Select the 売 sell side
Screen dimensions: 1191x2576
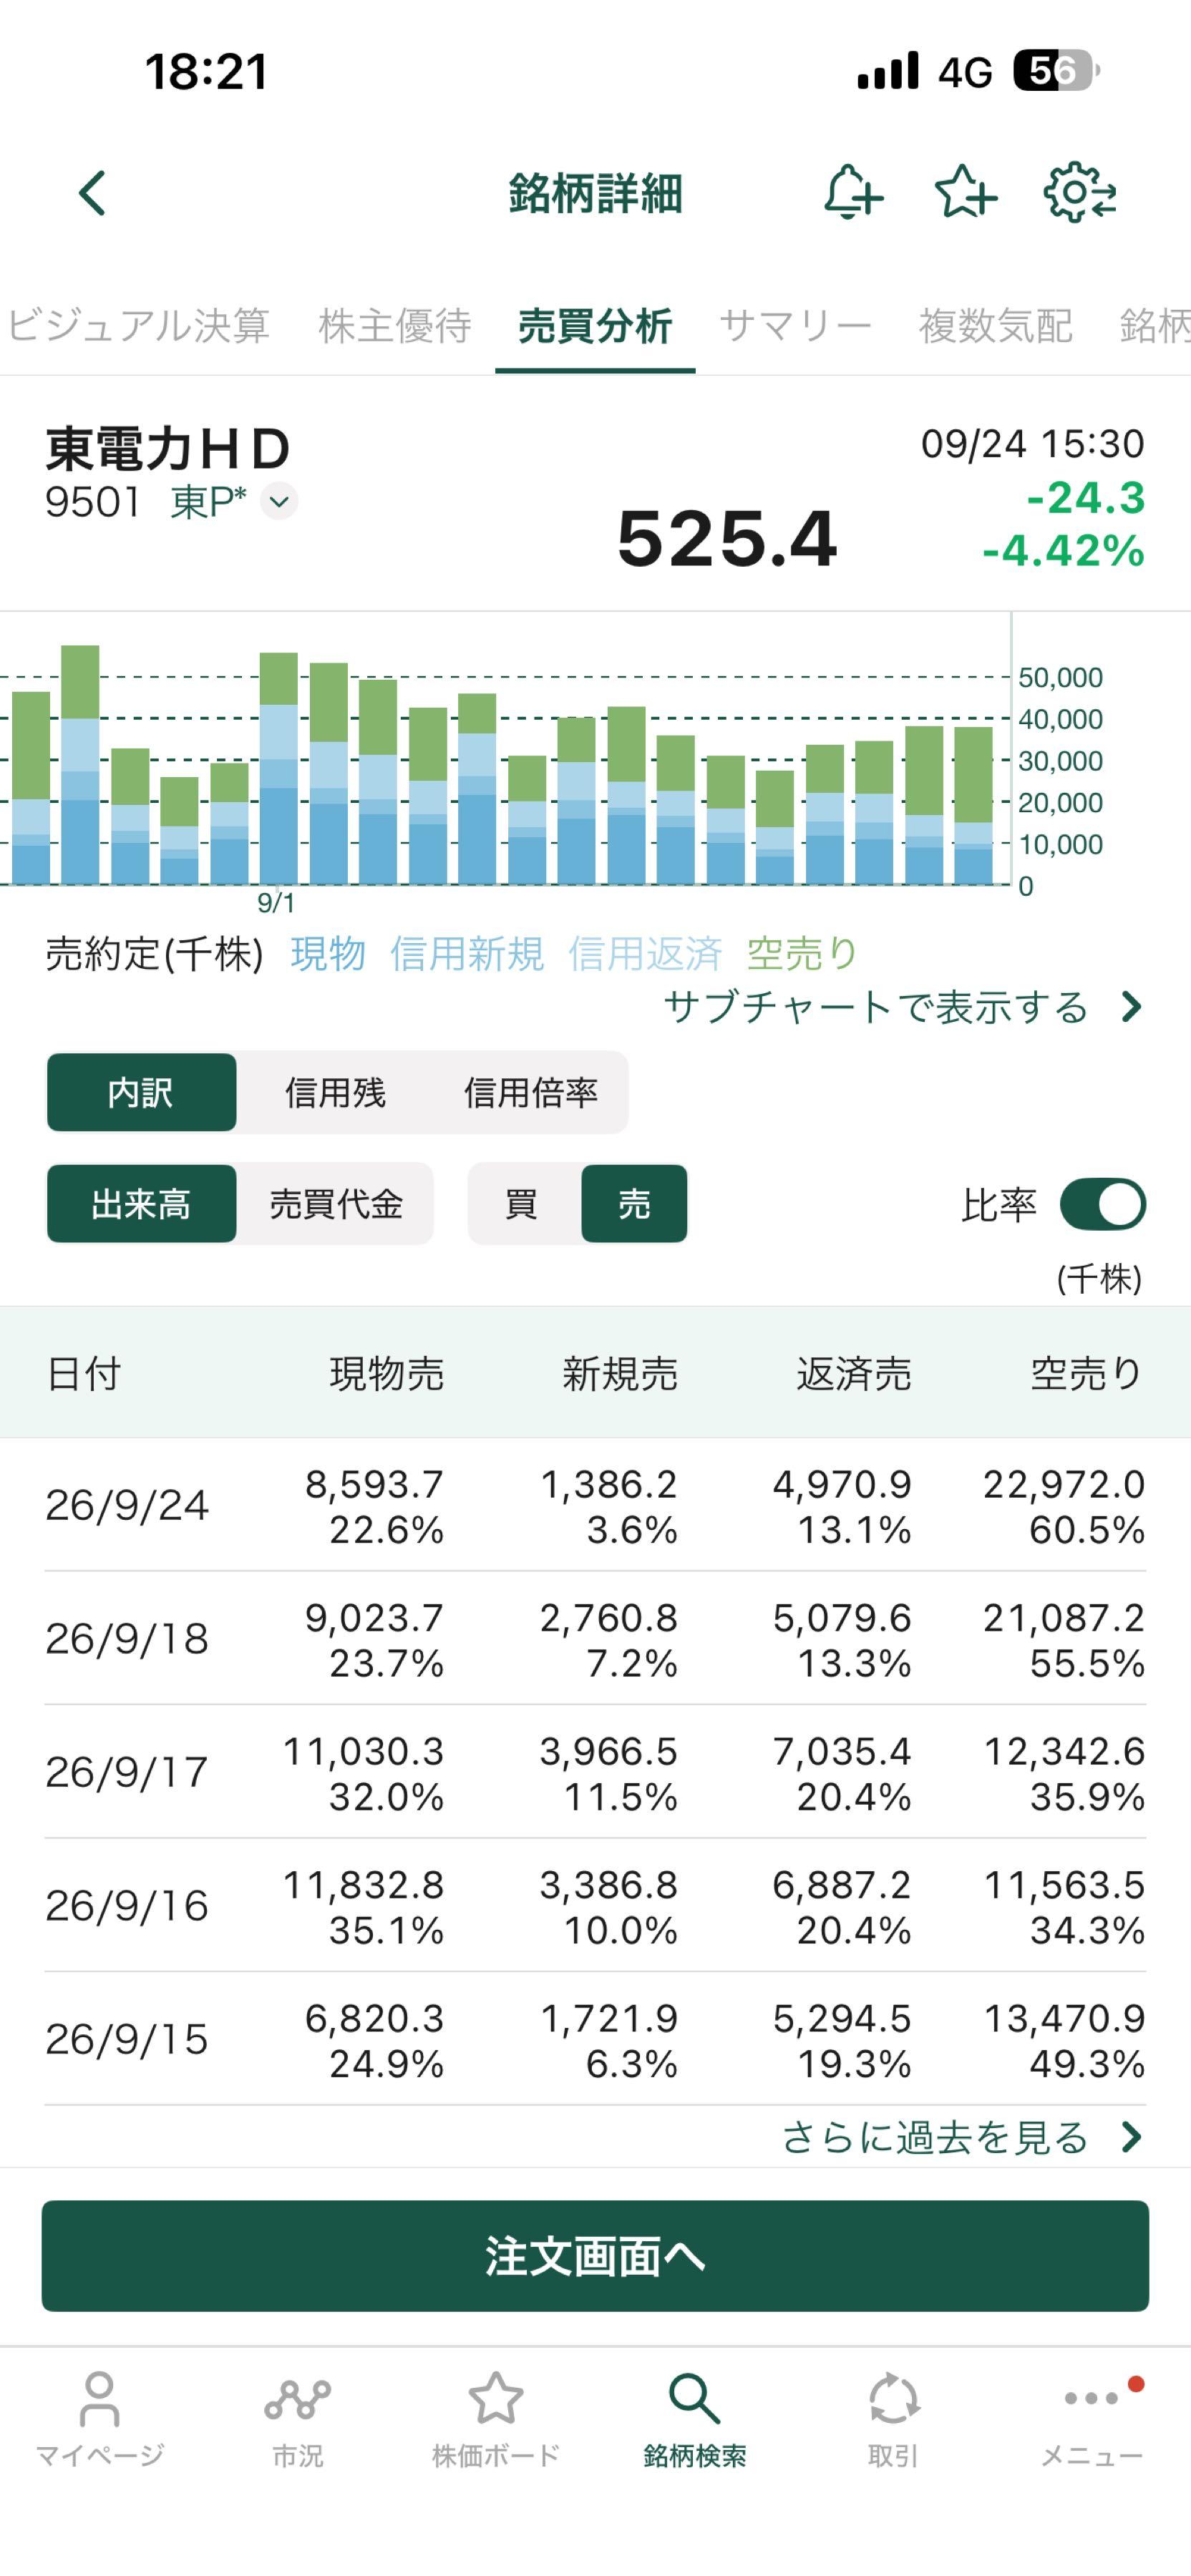click(634, 1204)
